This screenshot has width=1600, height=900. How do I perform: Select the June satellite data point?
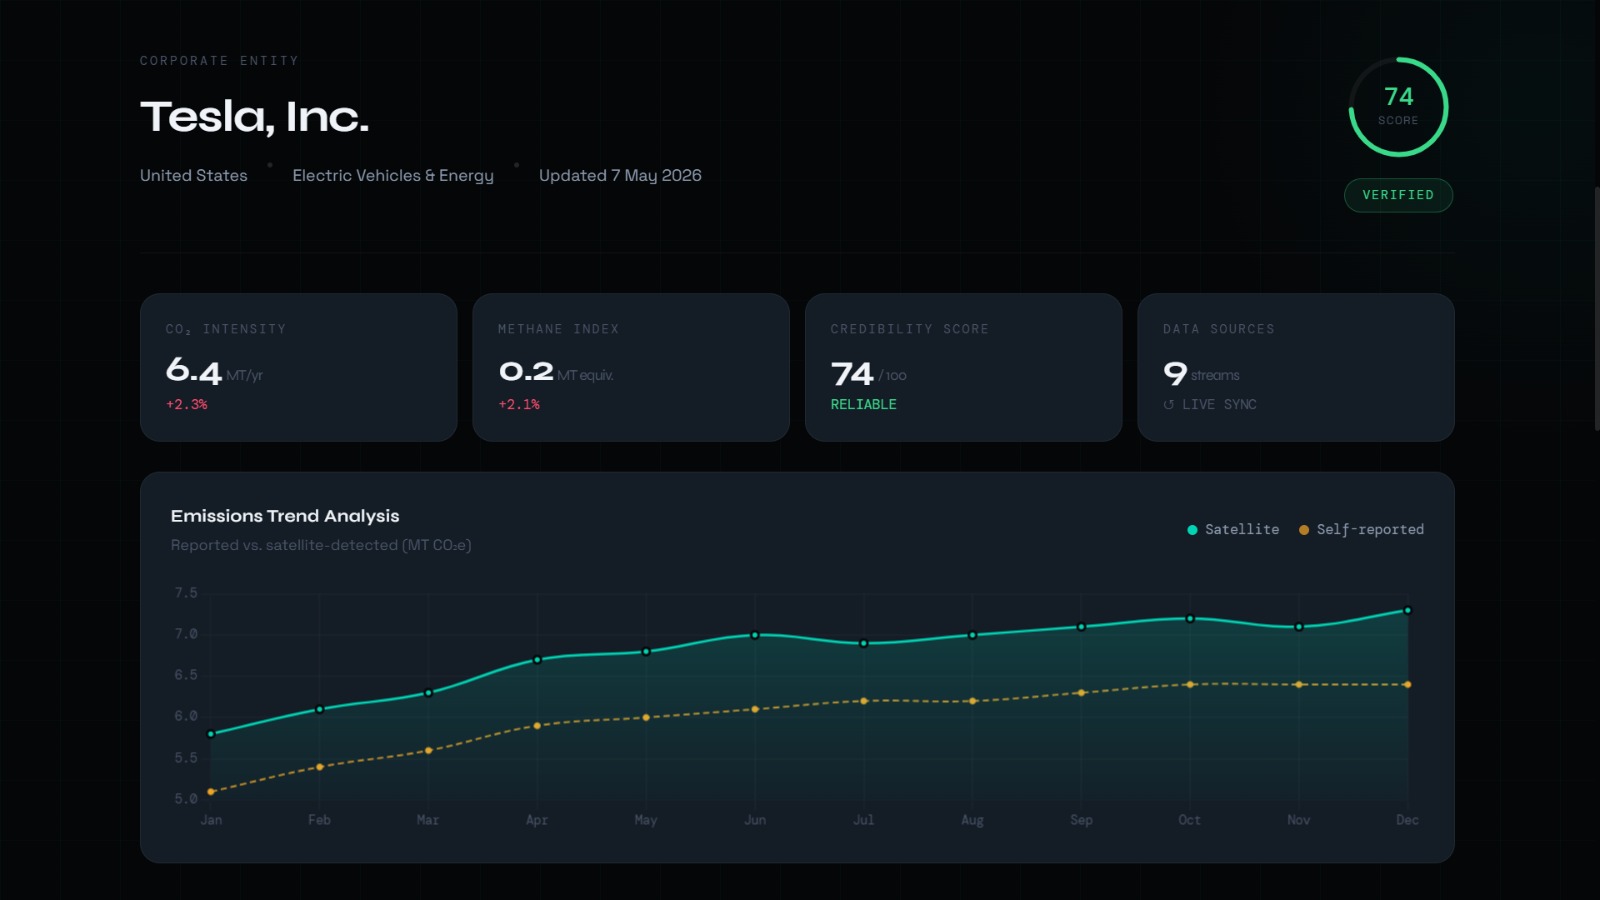[x=755, y=635]
